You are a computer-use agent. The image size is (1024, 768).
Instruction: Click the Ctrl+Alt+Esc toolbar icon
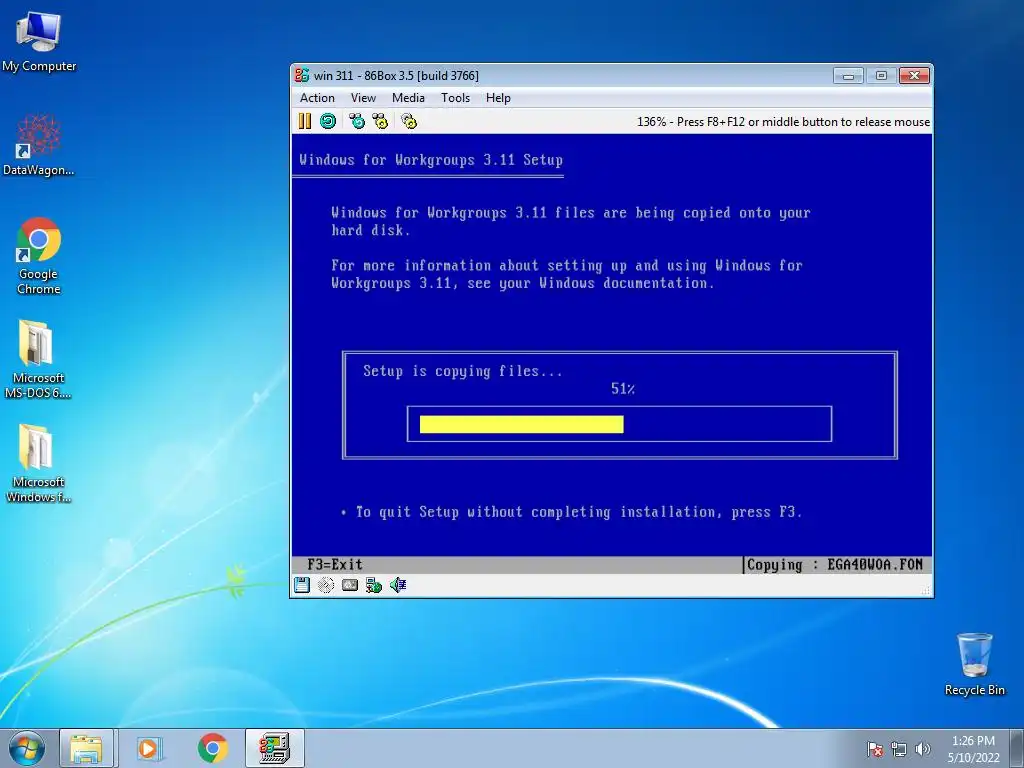pos(380,121)
